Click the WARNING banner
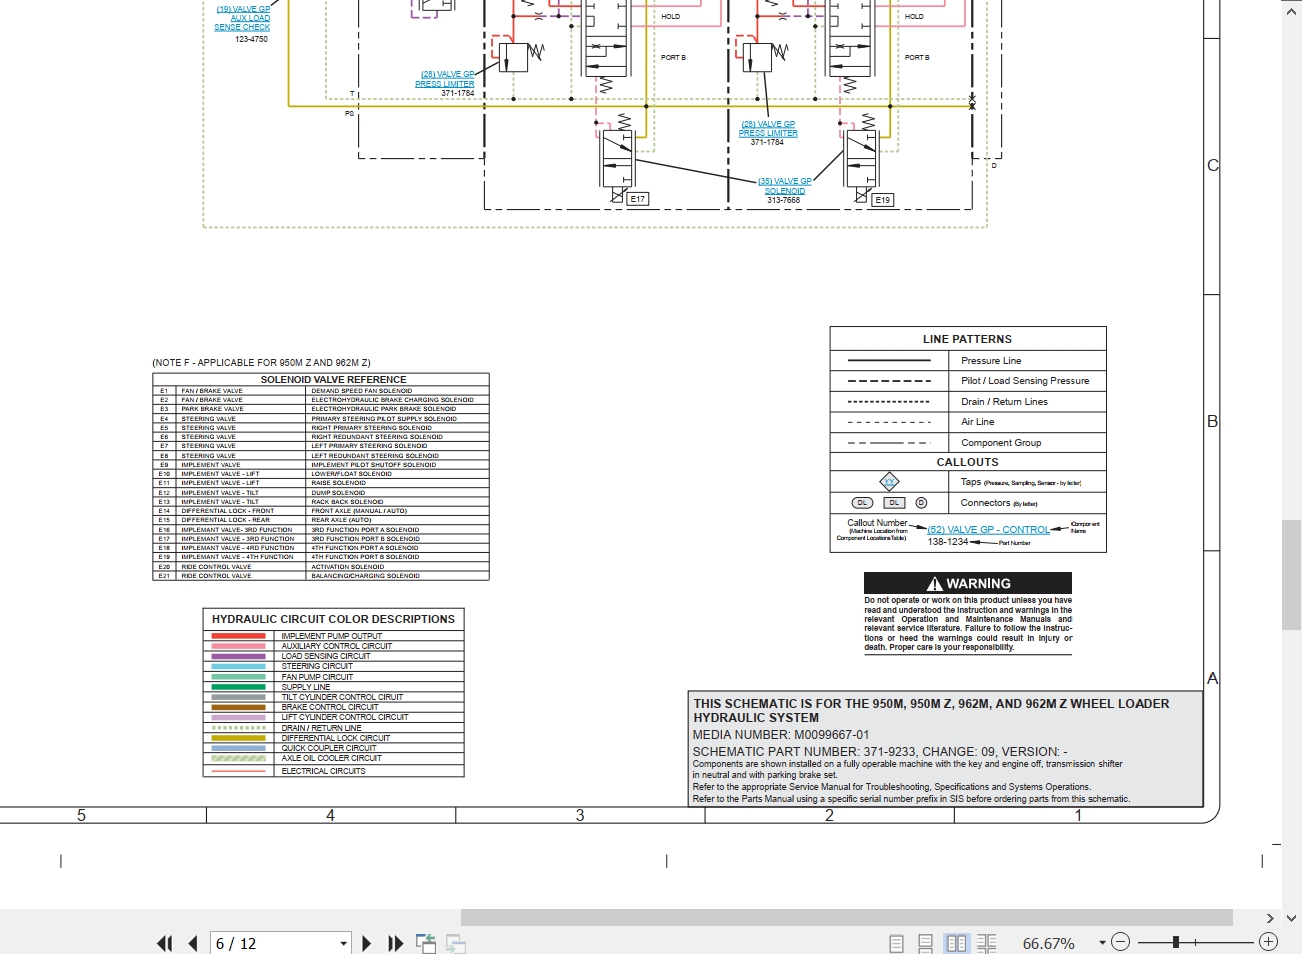Image resolution: width=1302 pixels, height=954 pixels. coord(968,583)
